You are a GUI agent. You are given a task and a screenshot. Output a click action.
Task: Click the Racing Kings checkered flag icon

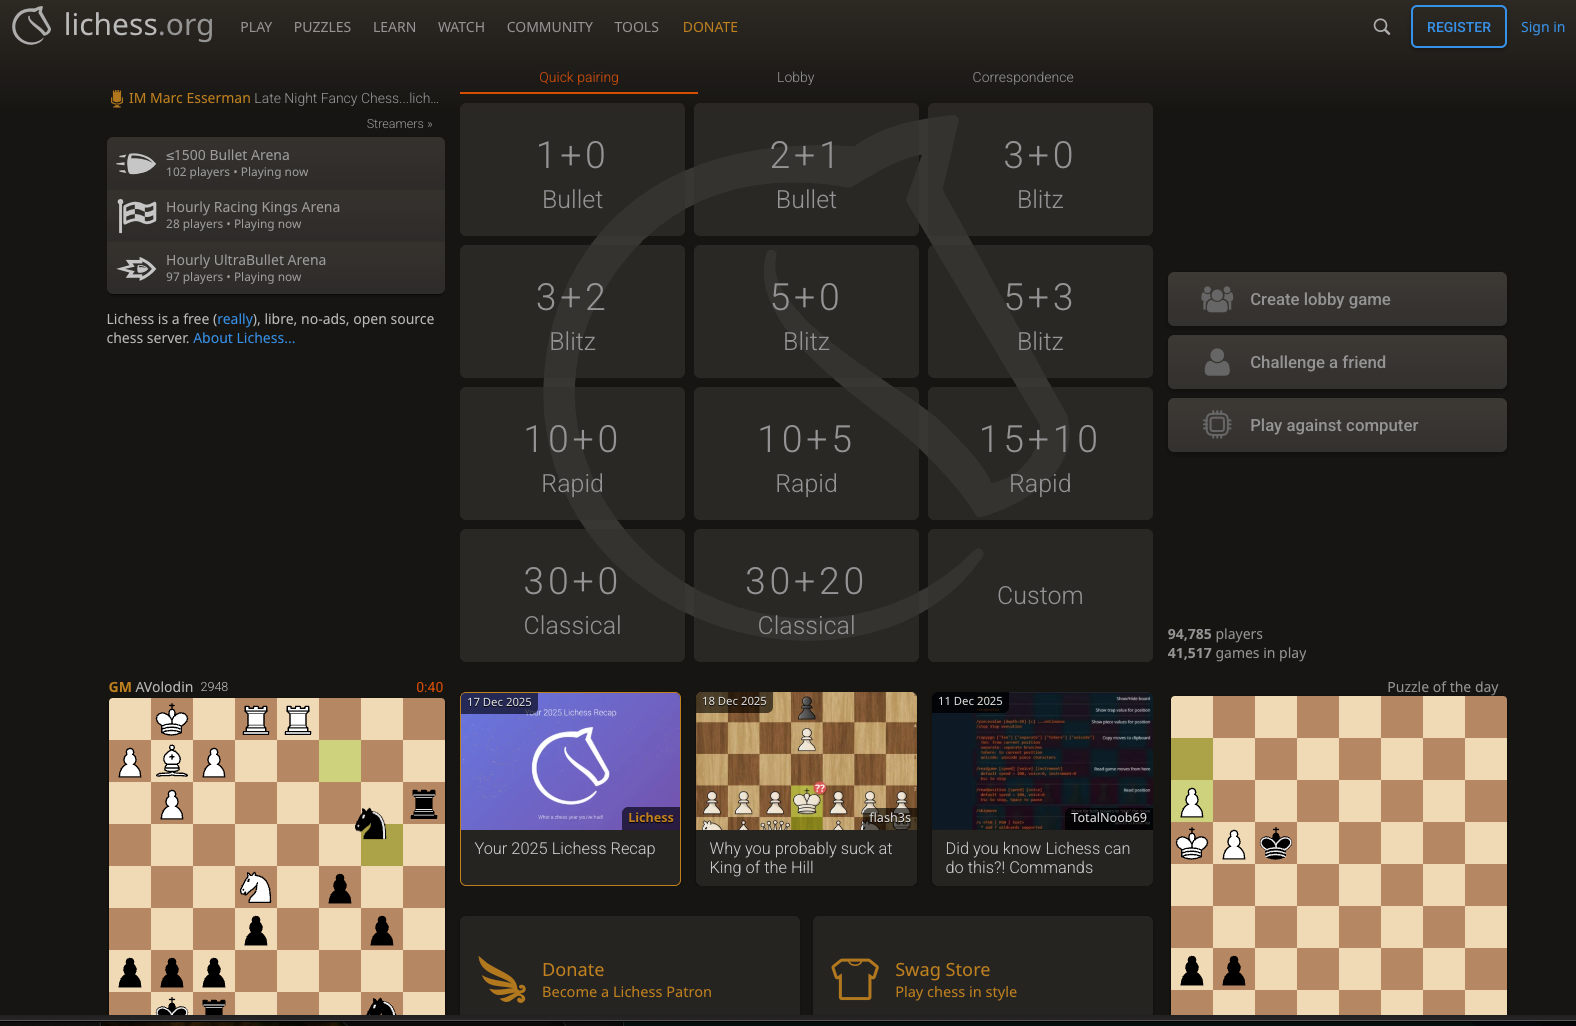[137, 215]
